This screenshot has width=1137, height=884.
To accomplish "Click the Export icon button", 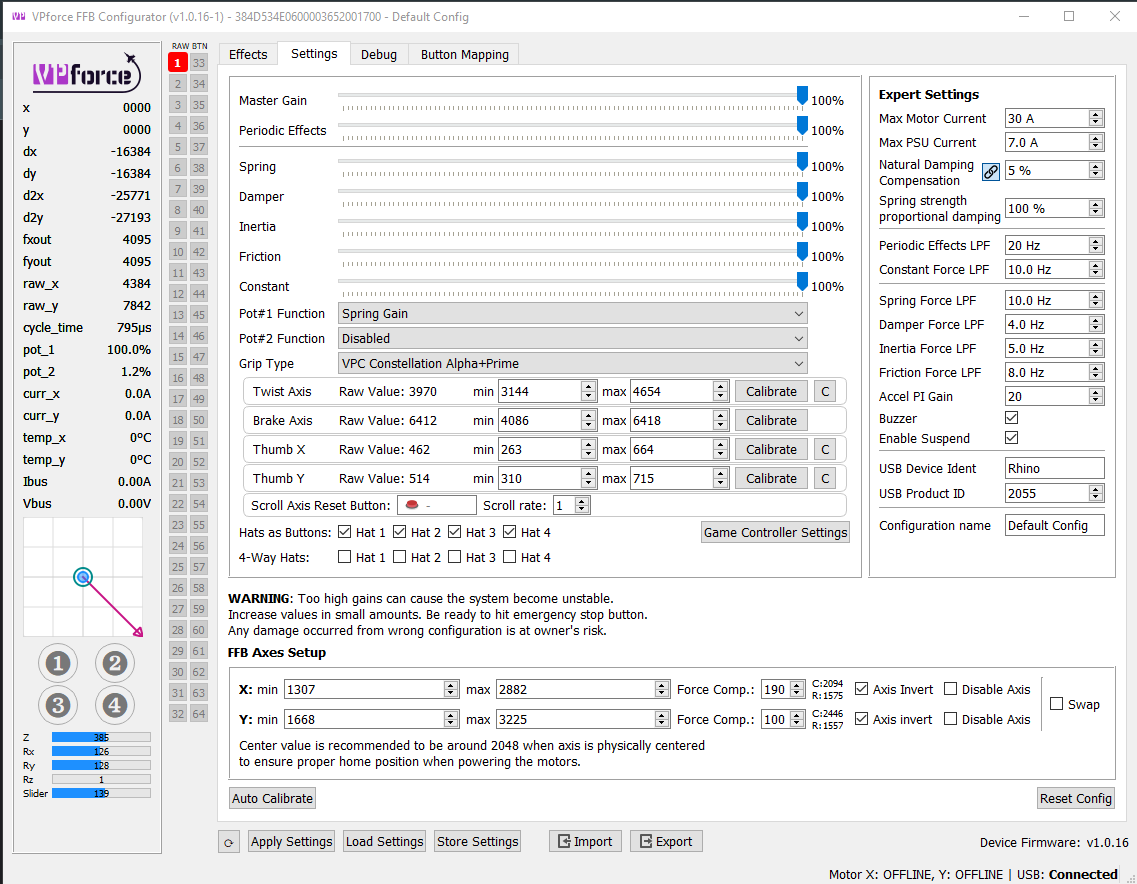I will [666, 841].
